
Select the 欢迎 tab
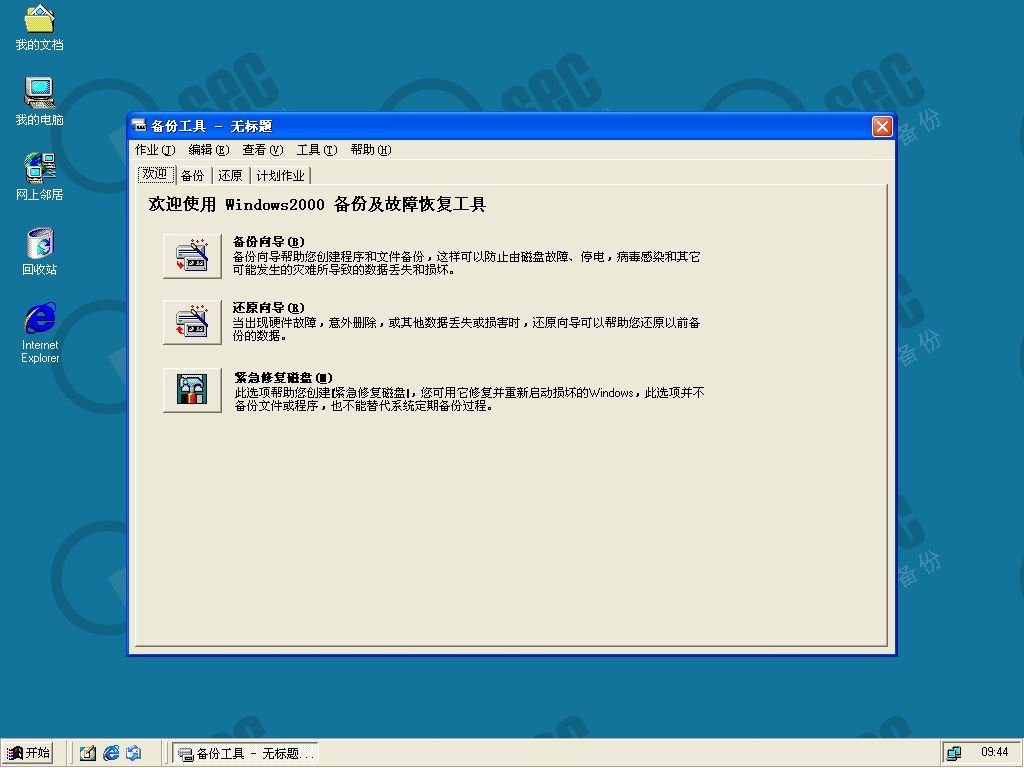(x=155, y=174)
